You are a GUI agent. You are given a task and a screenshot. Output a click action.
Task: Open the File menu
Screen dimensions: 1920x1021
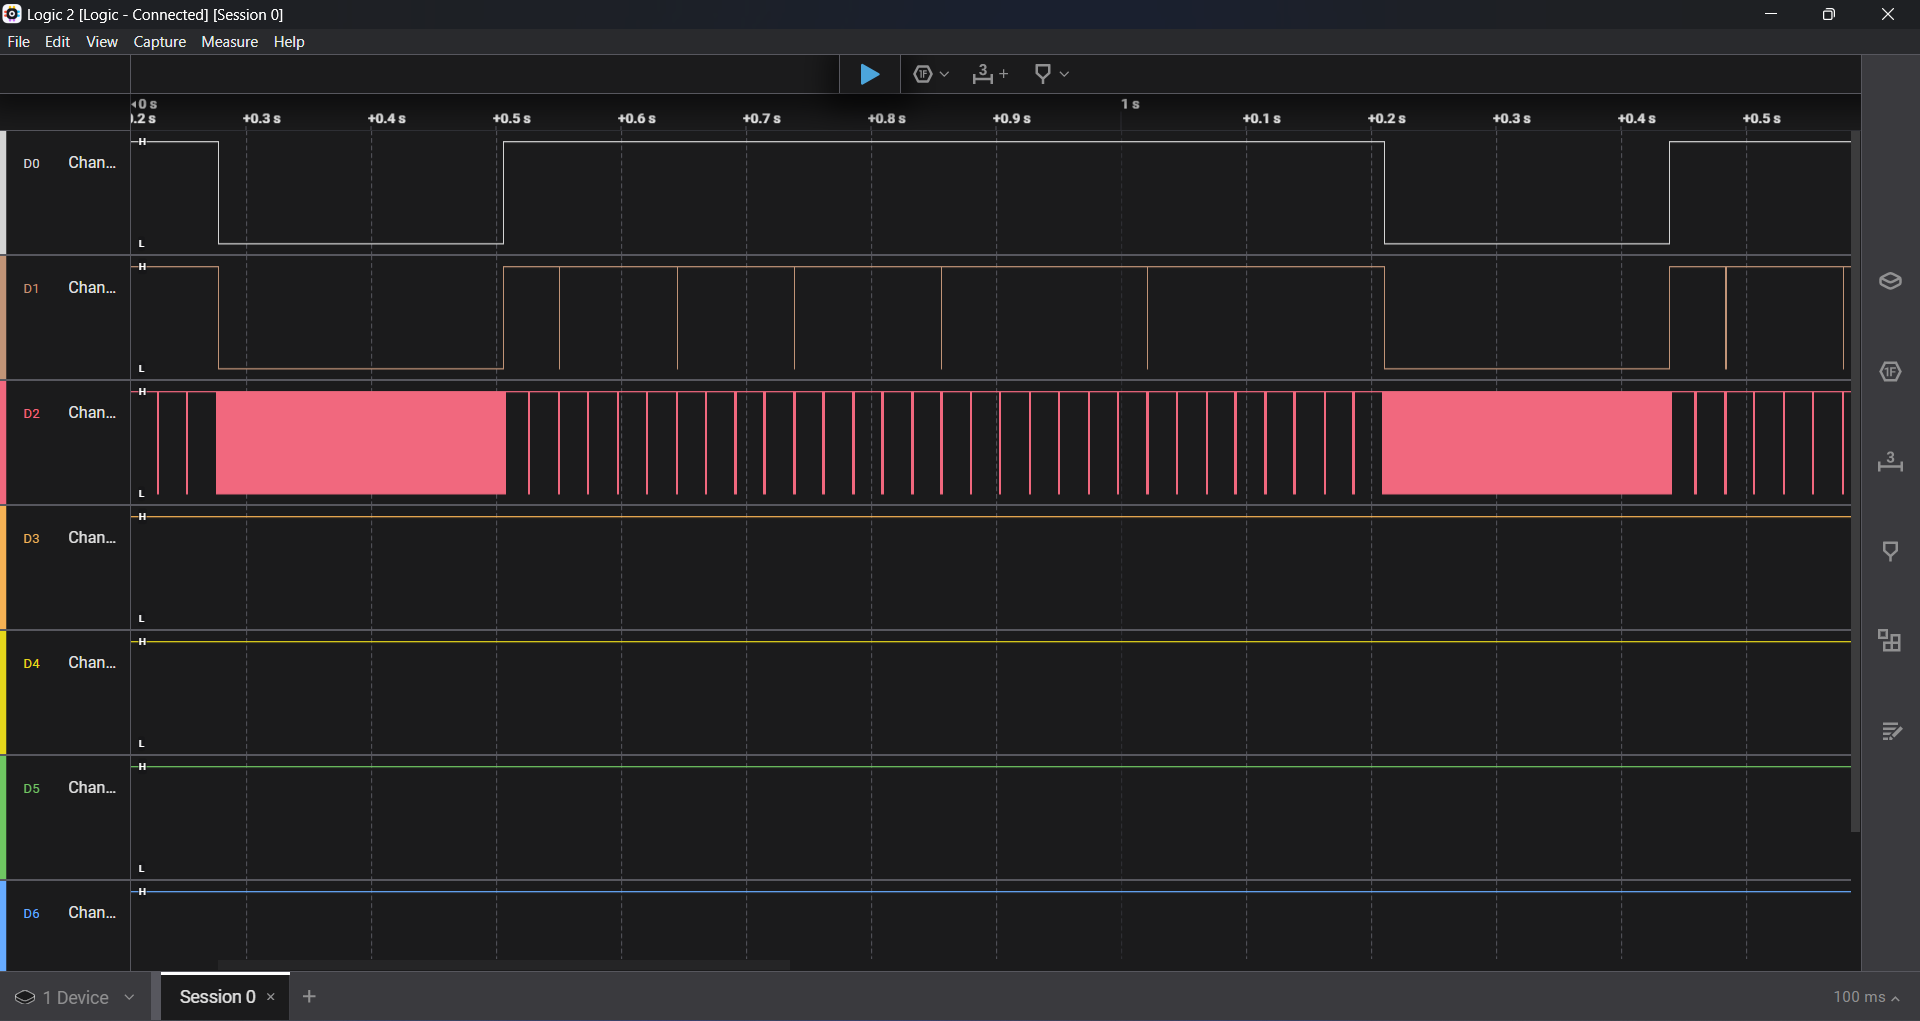(18, 42)
